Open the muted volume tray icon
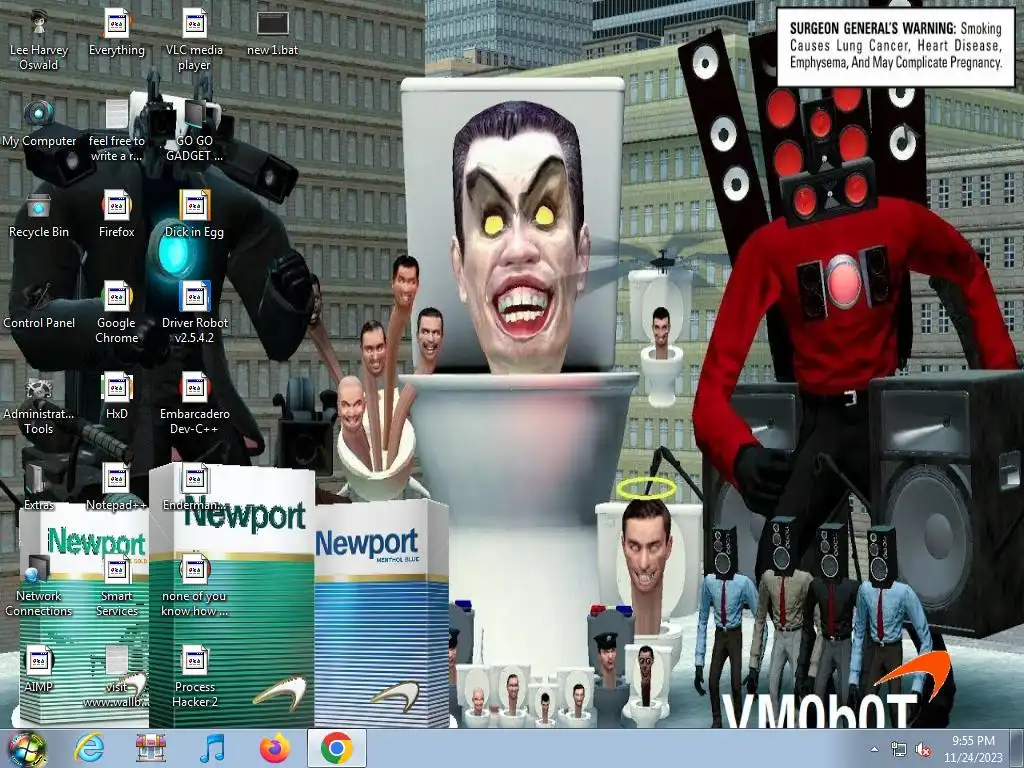The width and height of the screenshot is (1024, 768). pyautogui.click(x=923, y=750)
